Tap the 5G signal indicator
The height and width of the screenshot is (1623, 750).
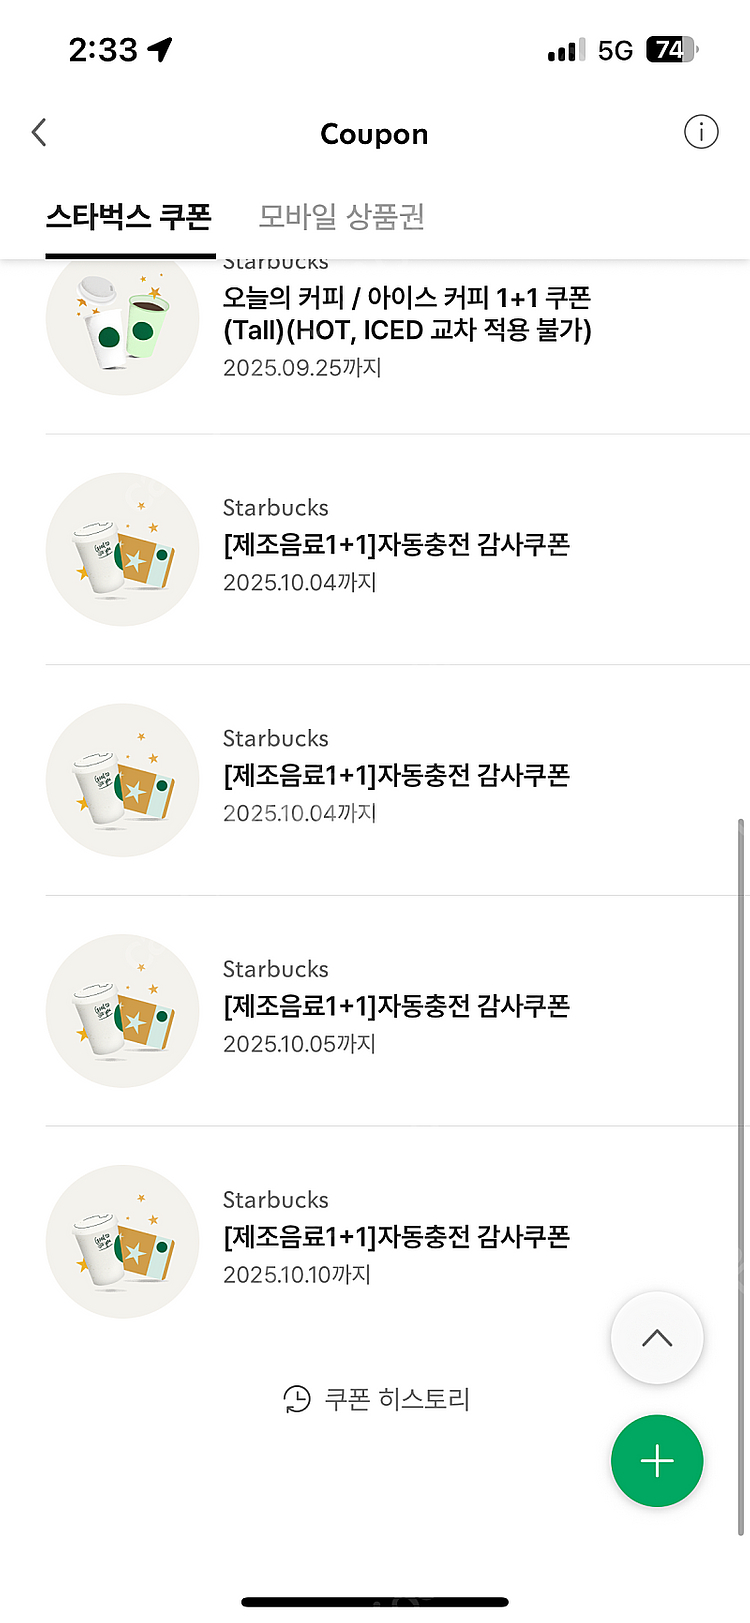(615, 51)
